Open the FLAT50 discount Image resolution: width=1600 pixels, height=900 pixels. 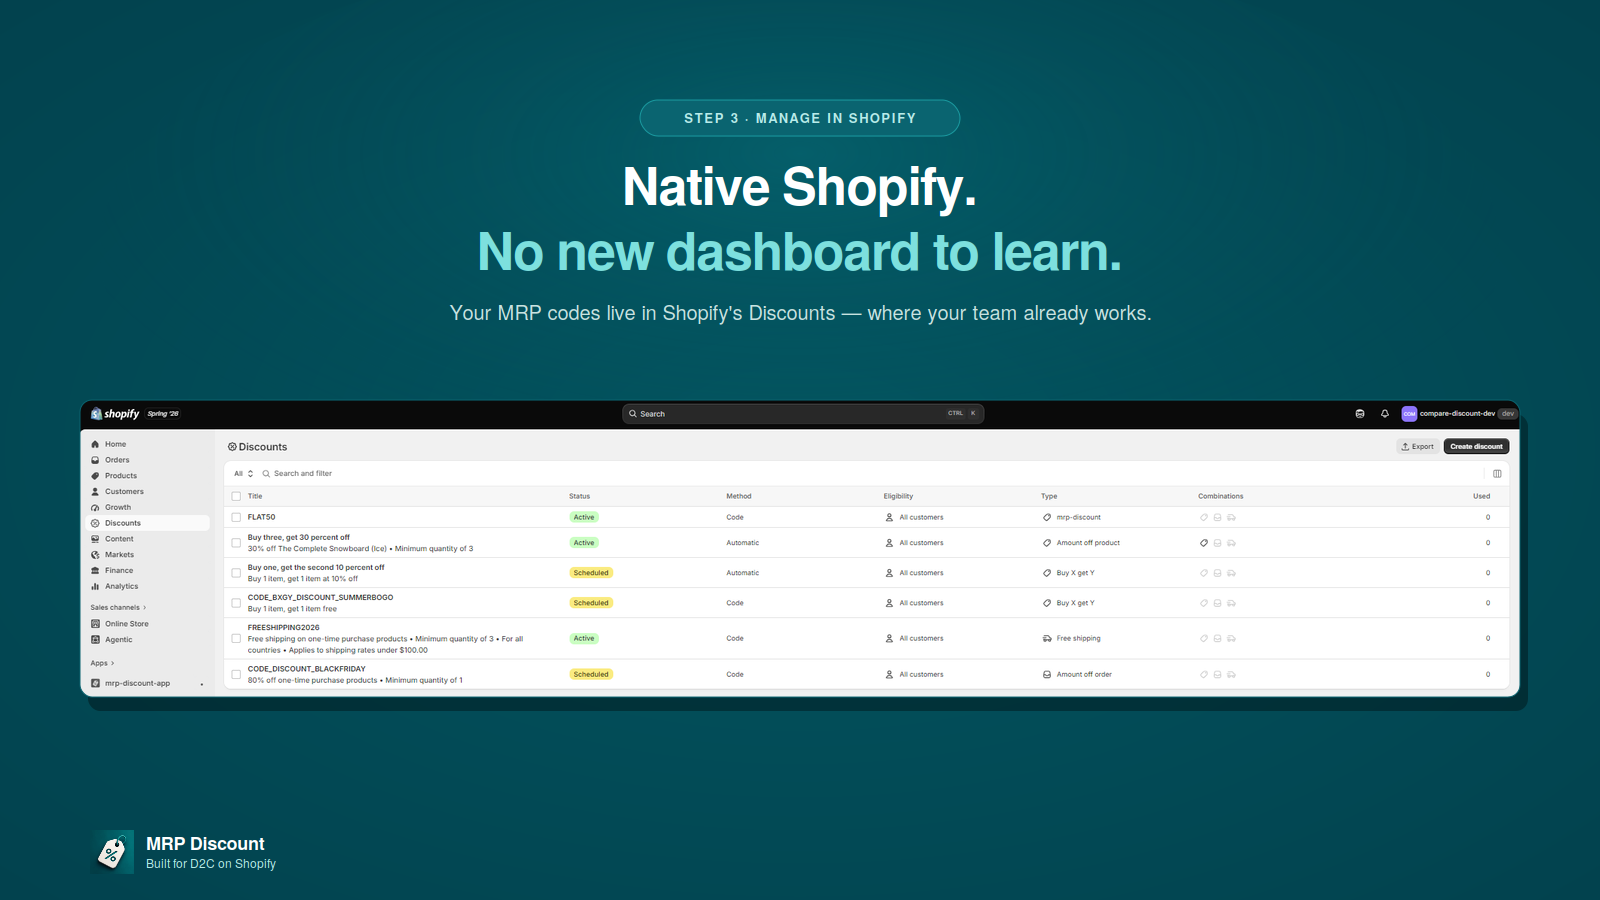click(x=262, y=518)
